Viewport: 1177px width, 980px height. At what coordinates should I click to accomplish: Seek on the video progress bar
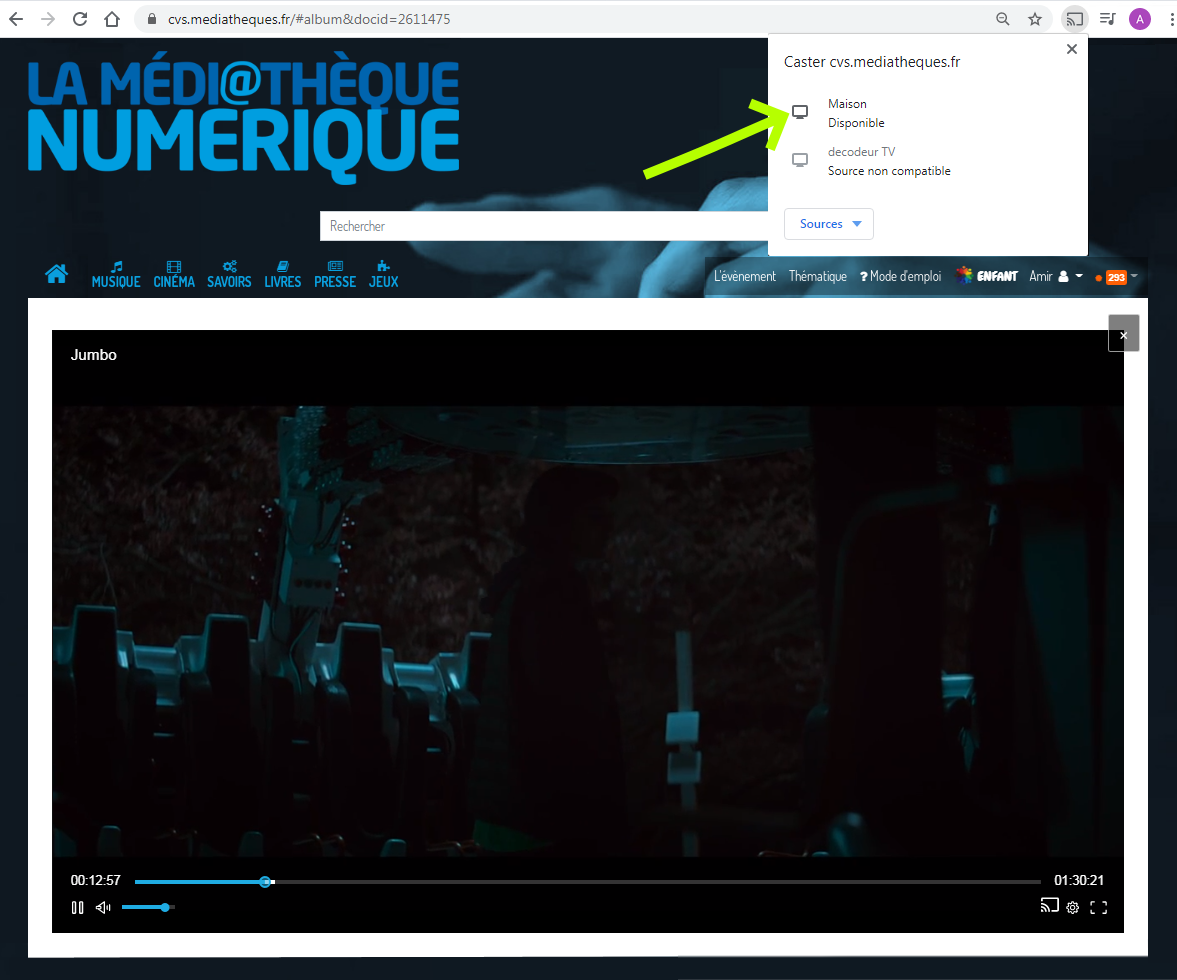[588, 882]
